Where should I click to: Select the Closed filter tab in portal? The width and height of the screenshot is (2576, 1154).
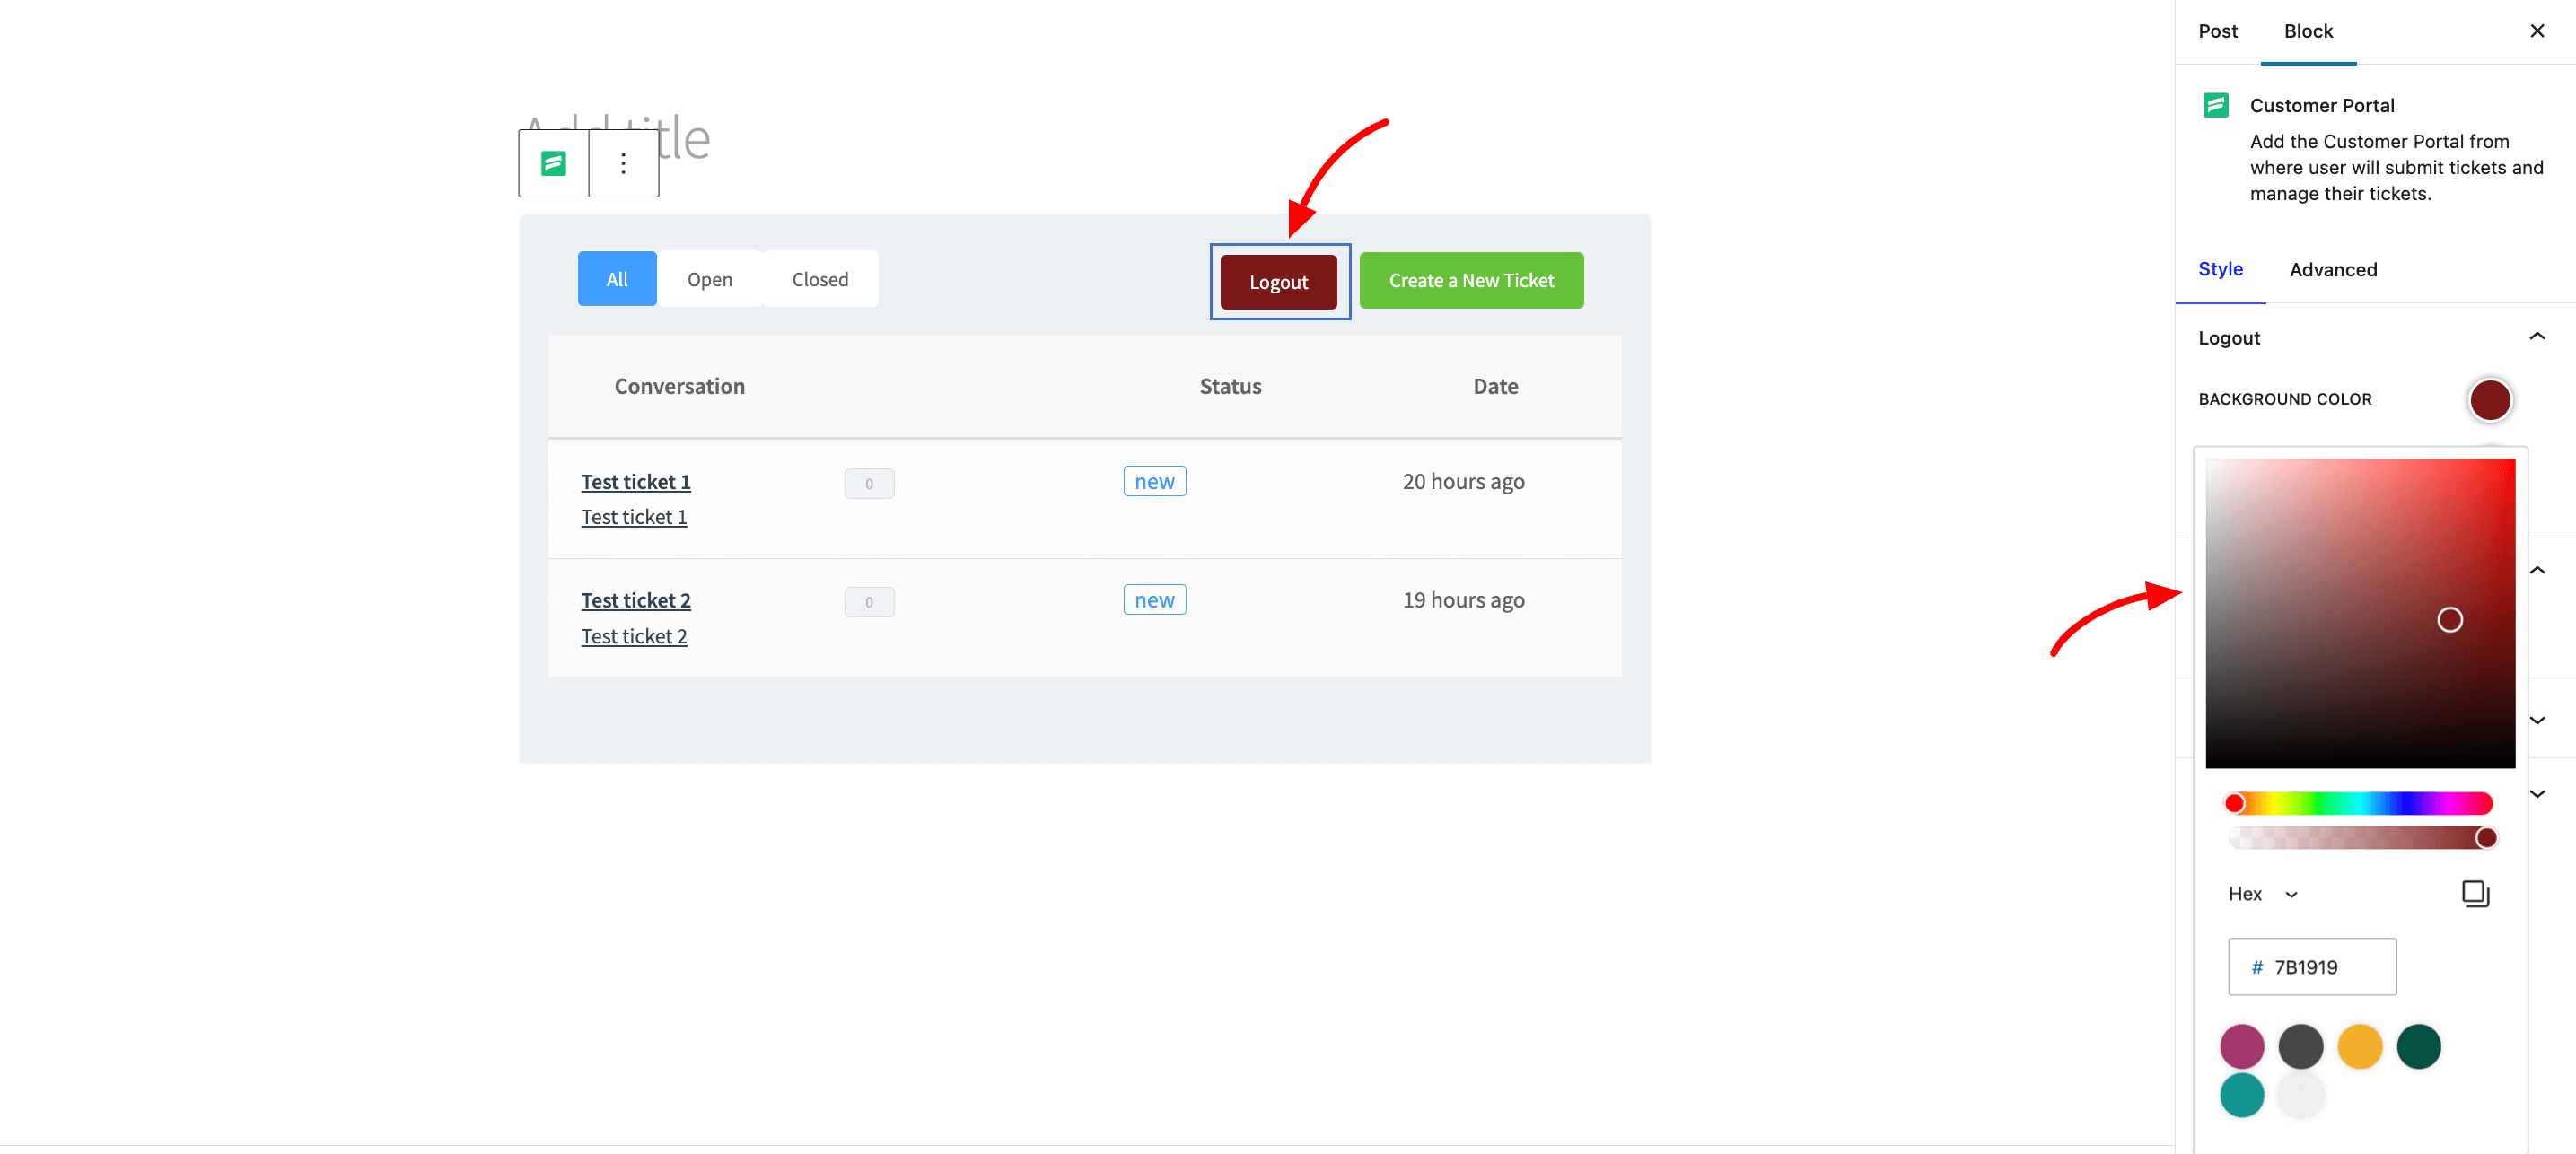pos(819,277)
